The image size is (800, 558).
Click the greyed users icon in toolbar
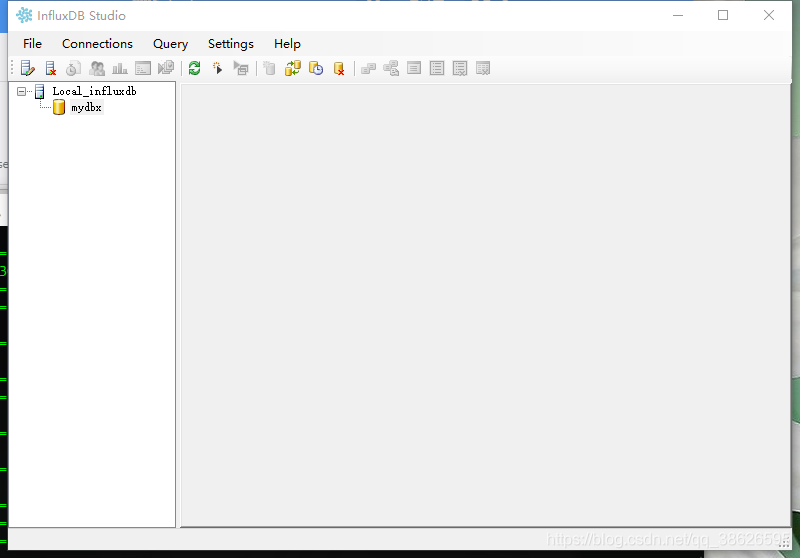pyautogui.click(x=97, y=68)
